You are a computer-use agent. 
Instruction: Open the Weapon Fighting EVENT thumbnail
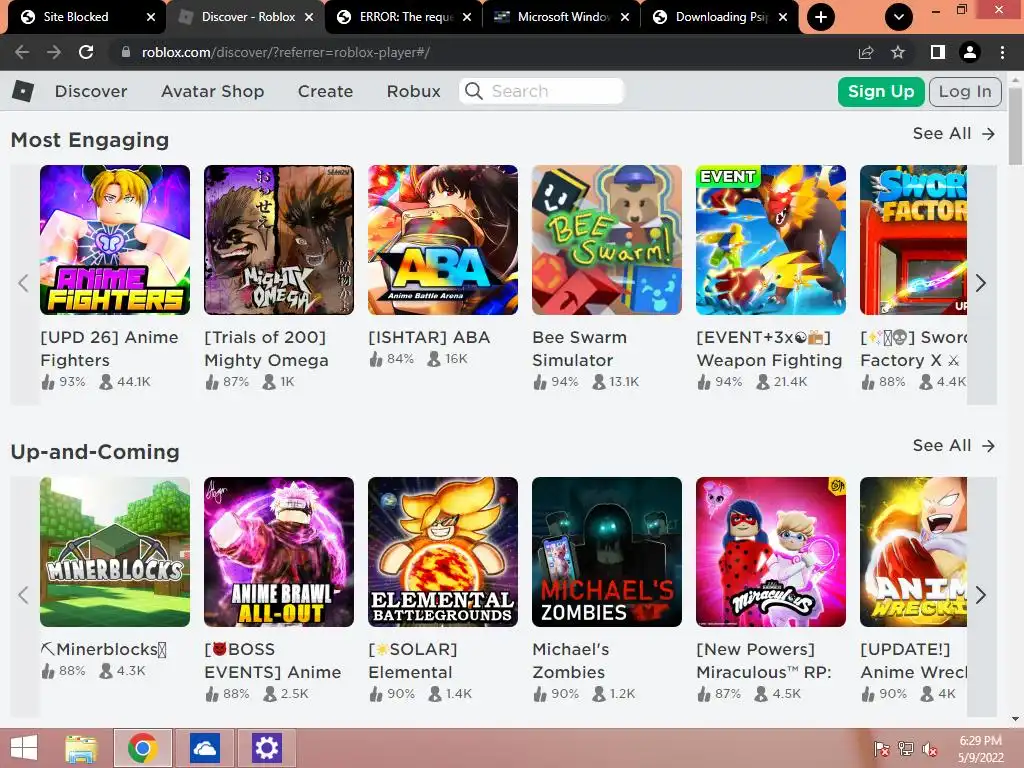pyautogui.click(x=771, y=240)
